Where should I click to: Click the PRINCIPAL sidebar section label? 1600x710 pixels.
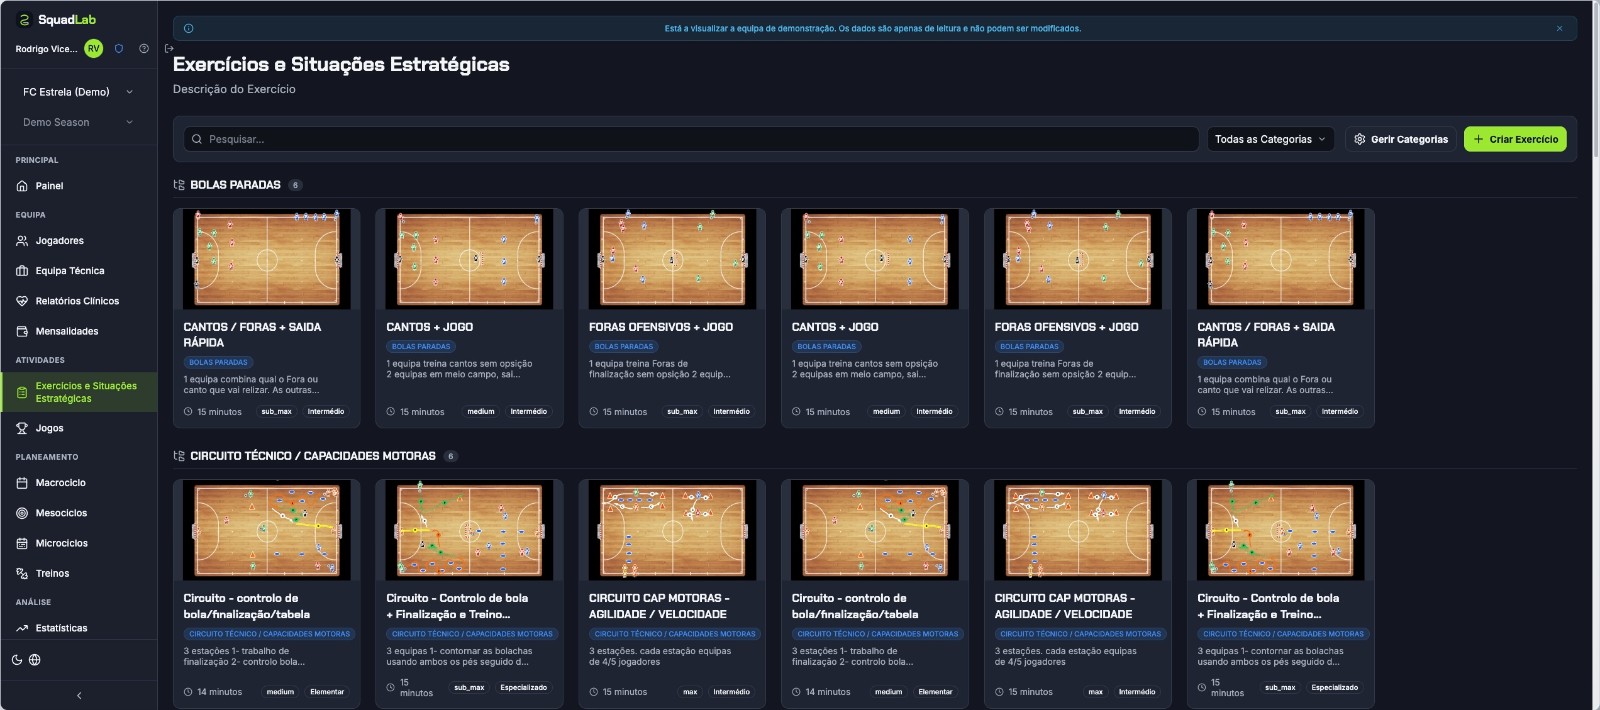[37, 160]
